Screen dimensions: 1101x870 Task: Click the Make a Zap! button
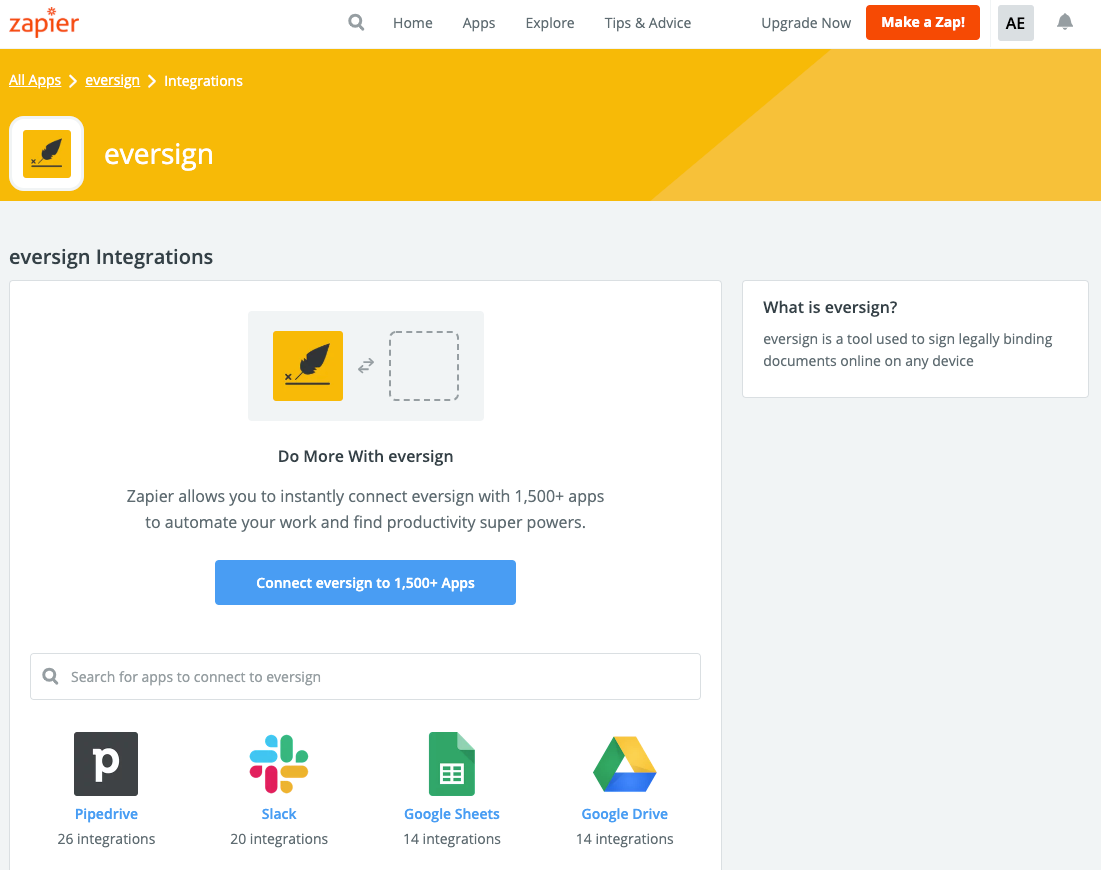(923, 22)
